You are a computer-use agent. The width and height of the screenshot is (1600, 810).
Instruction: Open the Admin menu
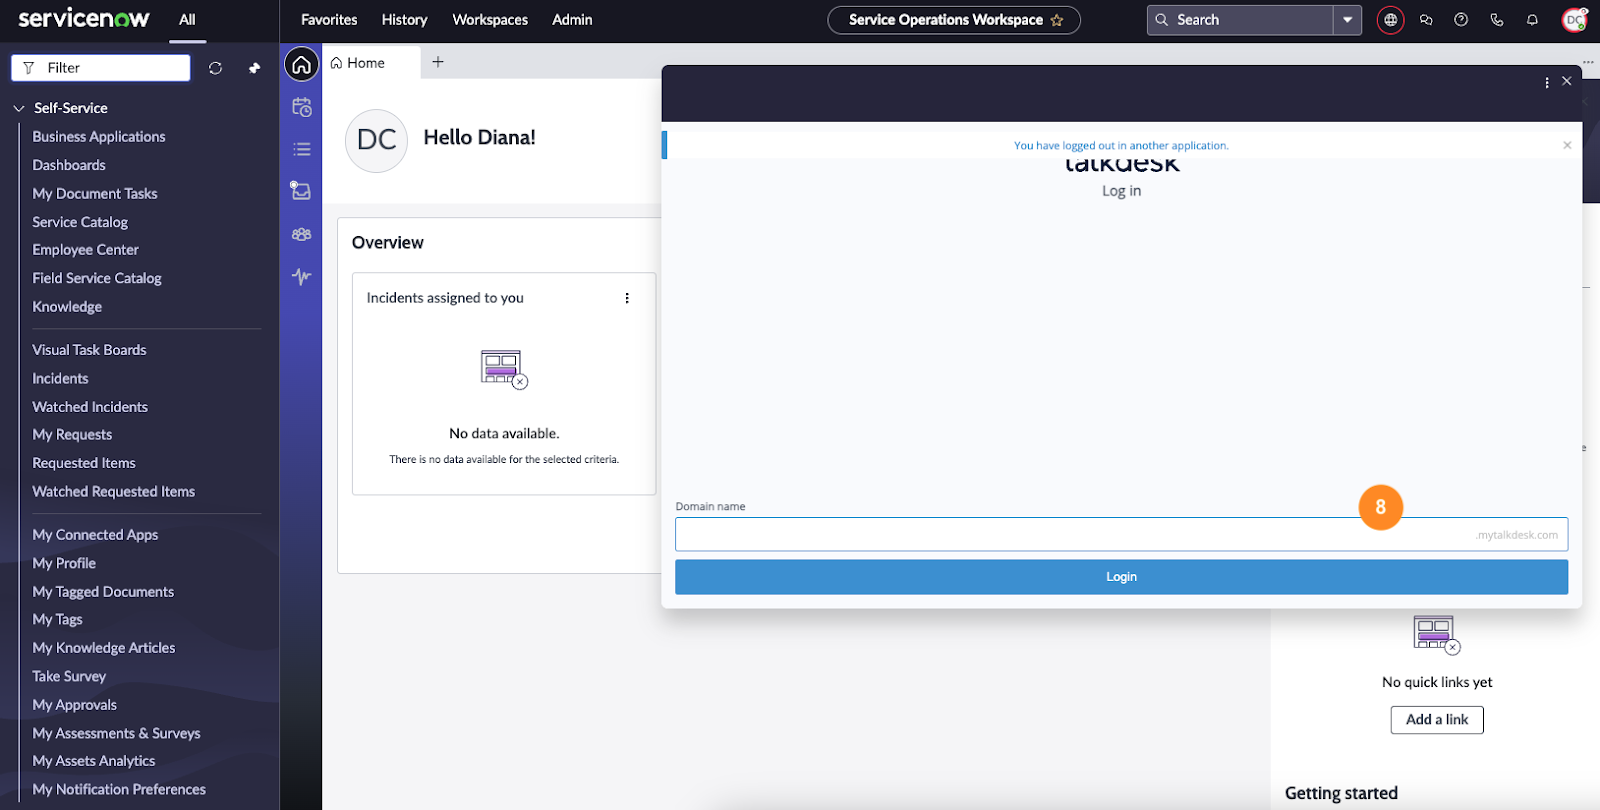point(572,20)
